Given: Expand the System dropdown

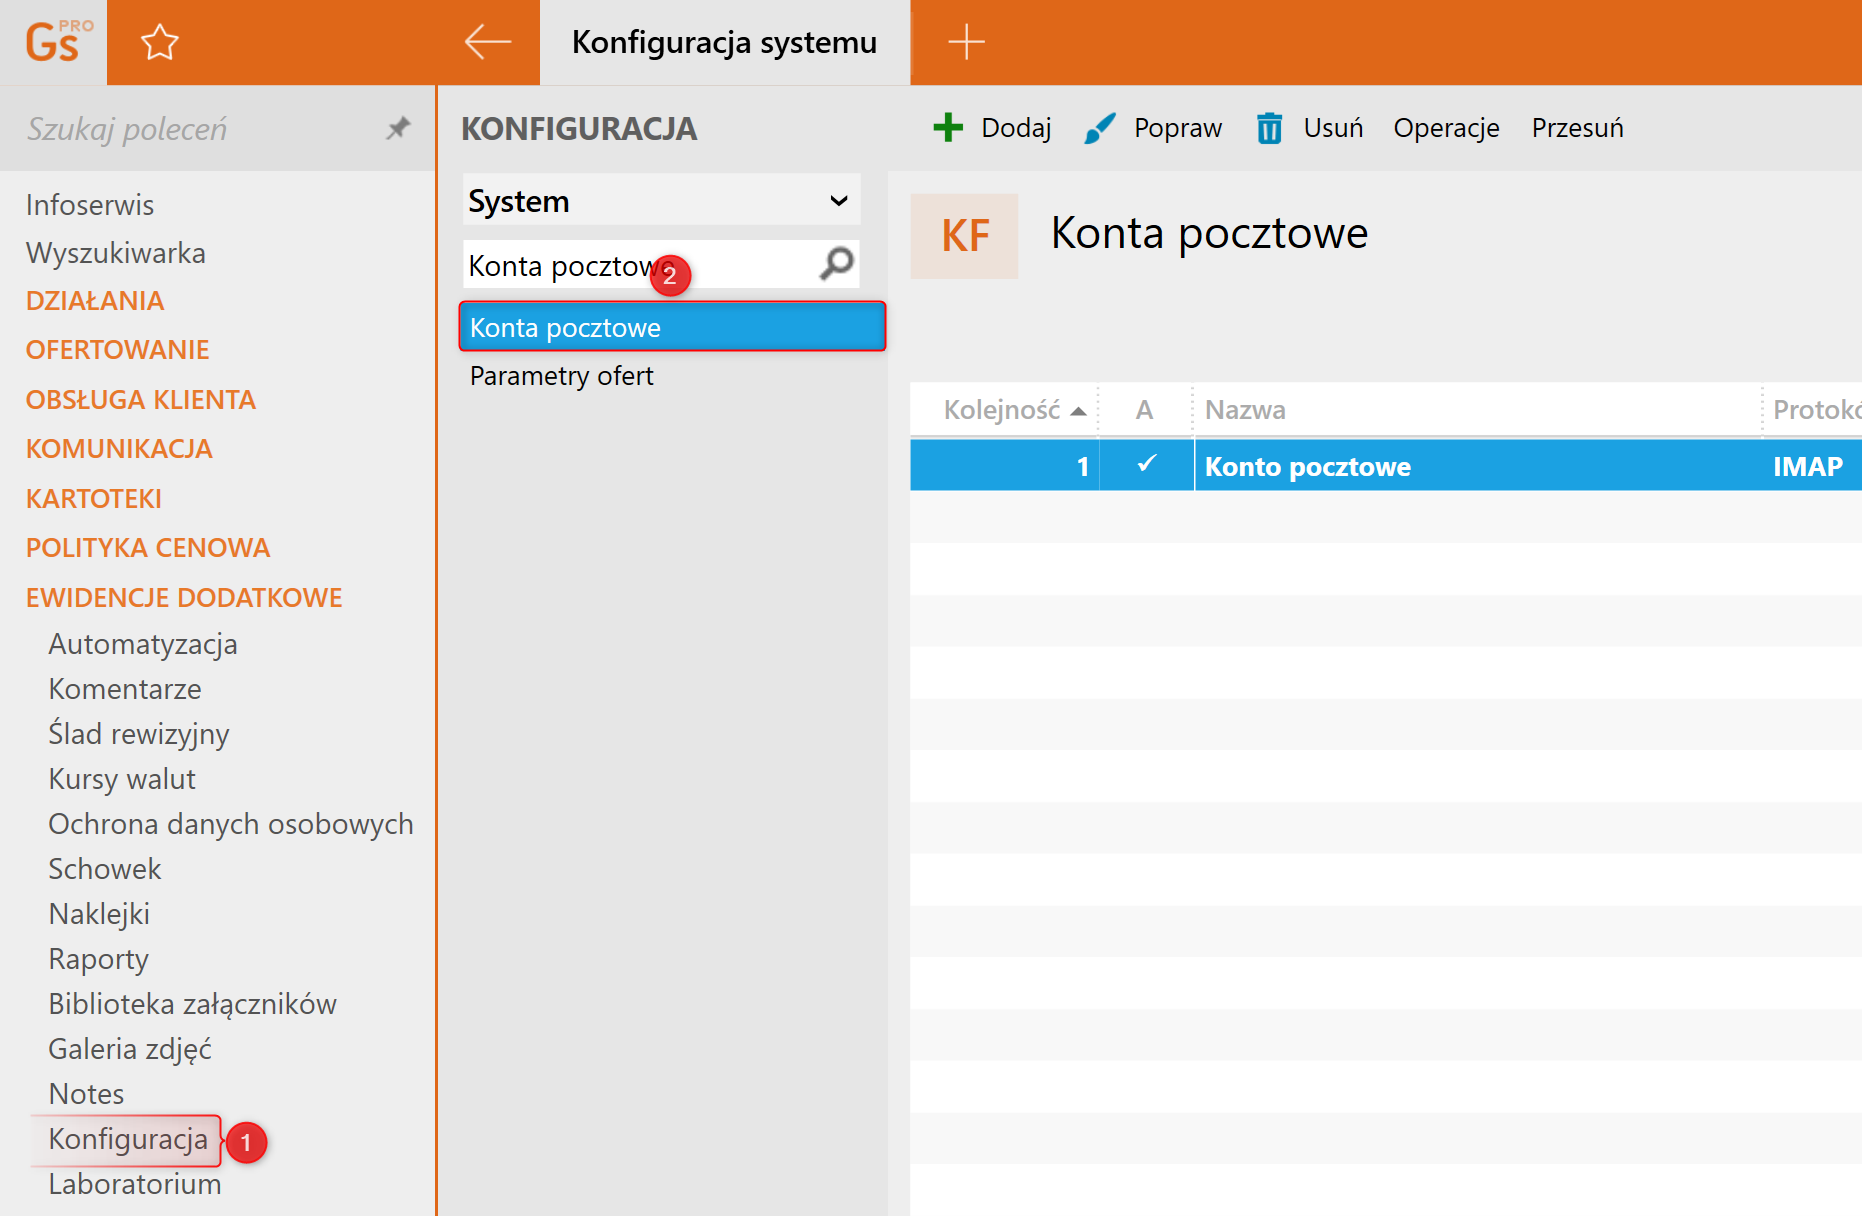Looking at the screenshot, I should (661, 201).
